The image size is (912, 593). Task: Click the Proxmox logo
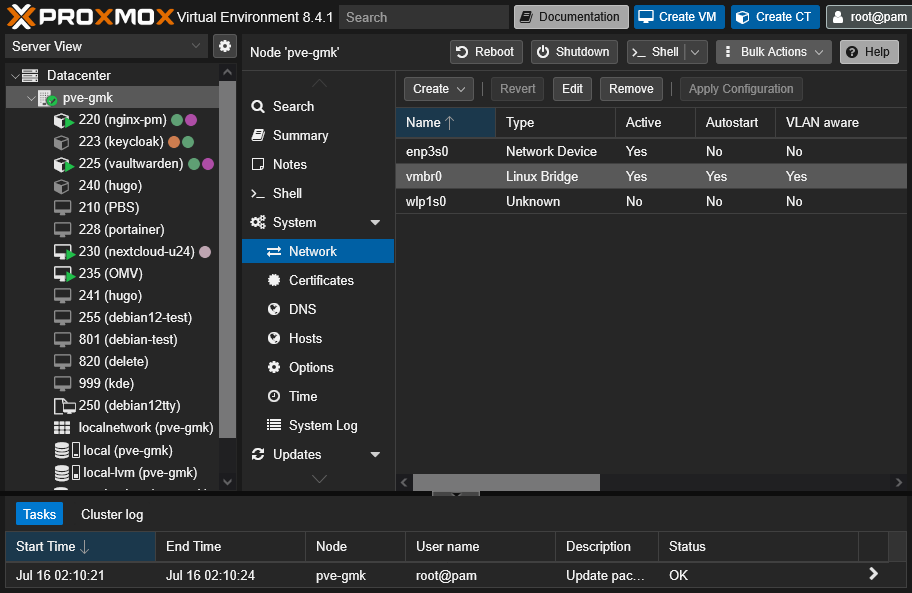[90, 17]
